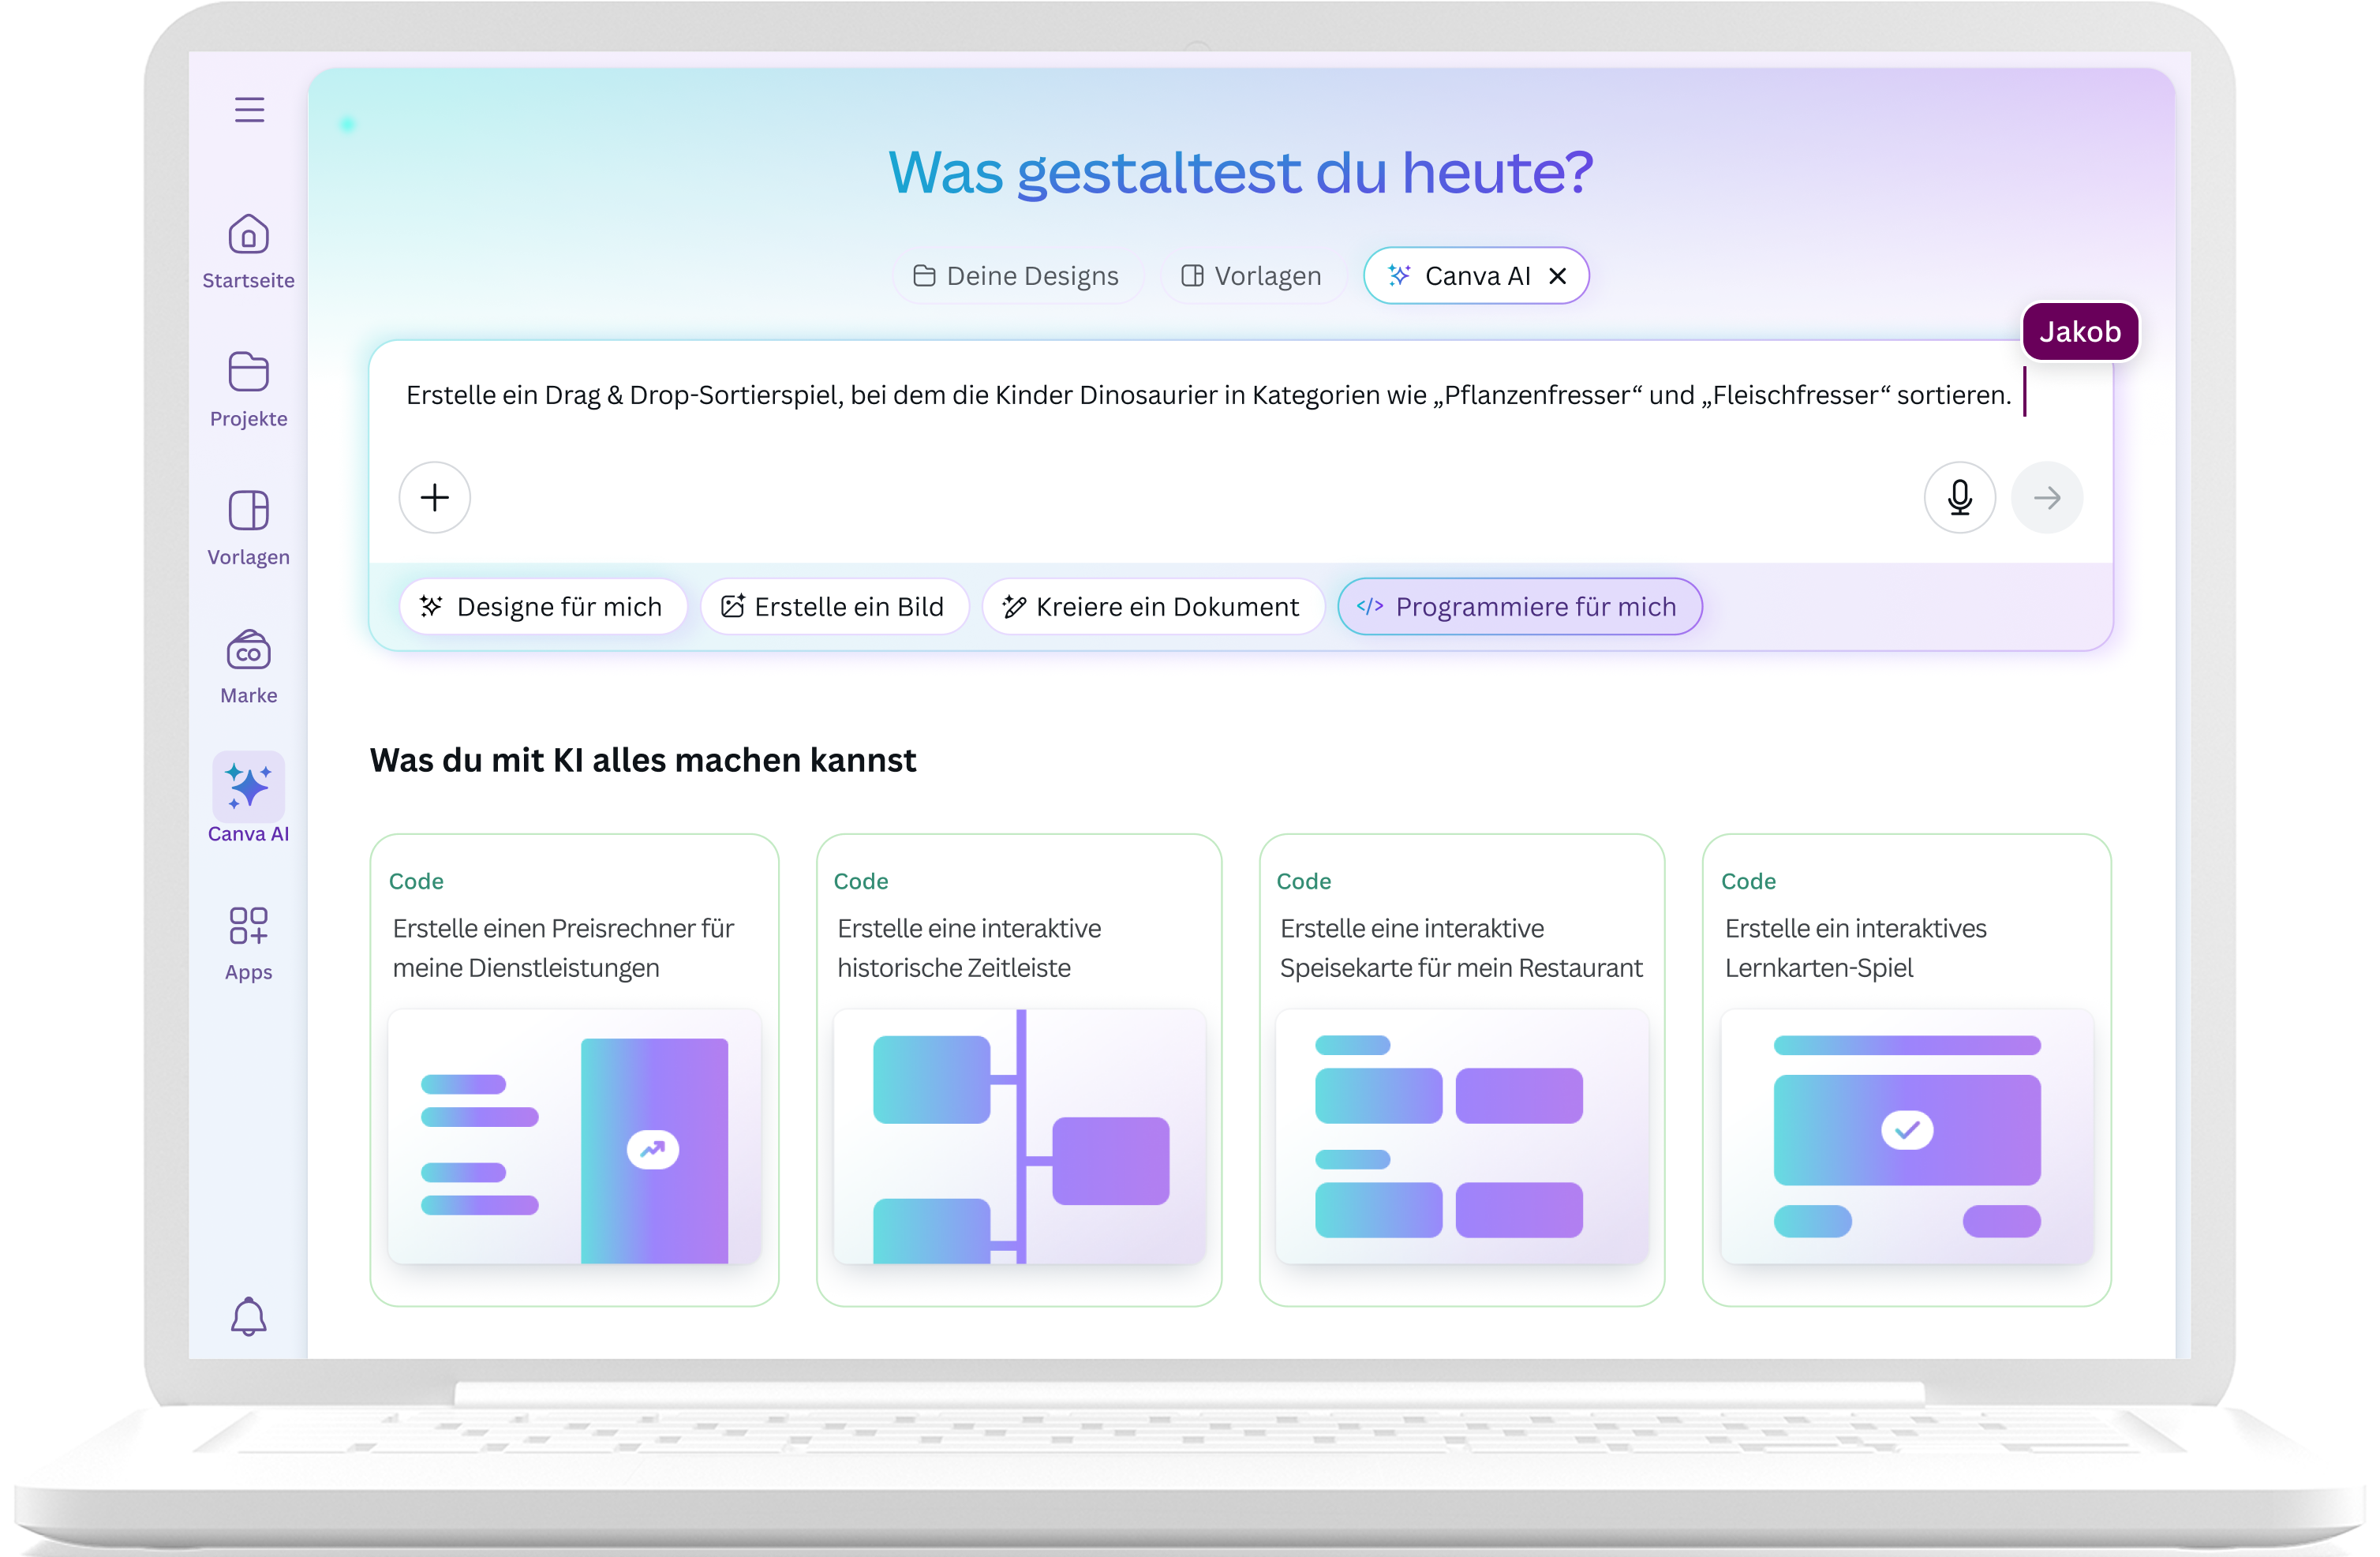This screenshot has width=2380, height=1557.
Task: Switch to Deine Designs tab
Action: point(1016,276)
